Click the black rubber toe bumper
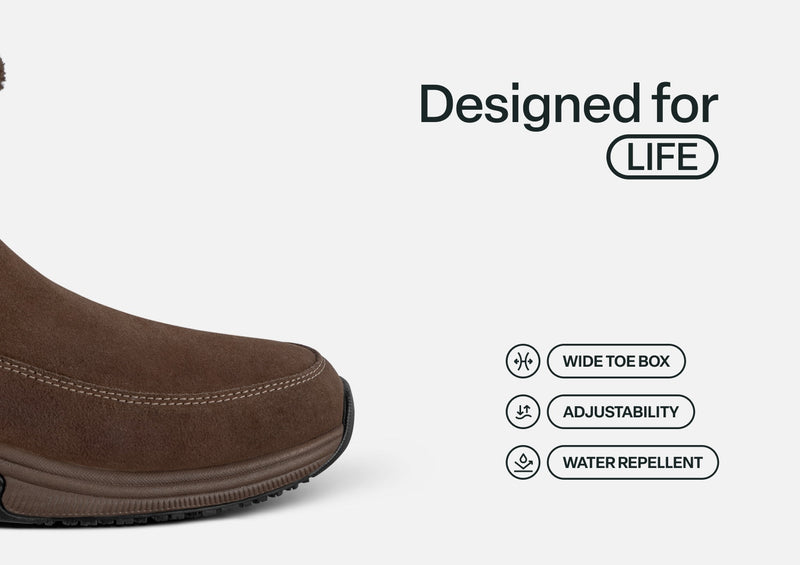The image size is (800, 565). pyautogui.click(x=346, y=421)
